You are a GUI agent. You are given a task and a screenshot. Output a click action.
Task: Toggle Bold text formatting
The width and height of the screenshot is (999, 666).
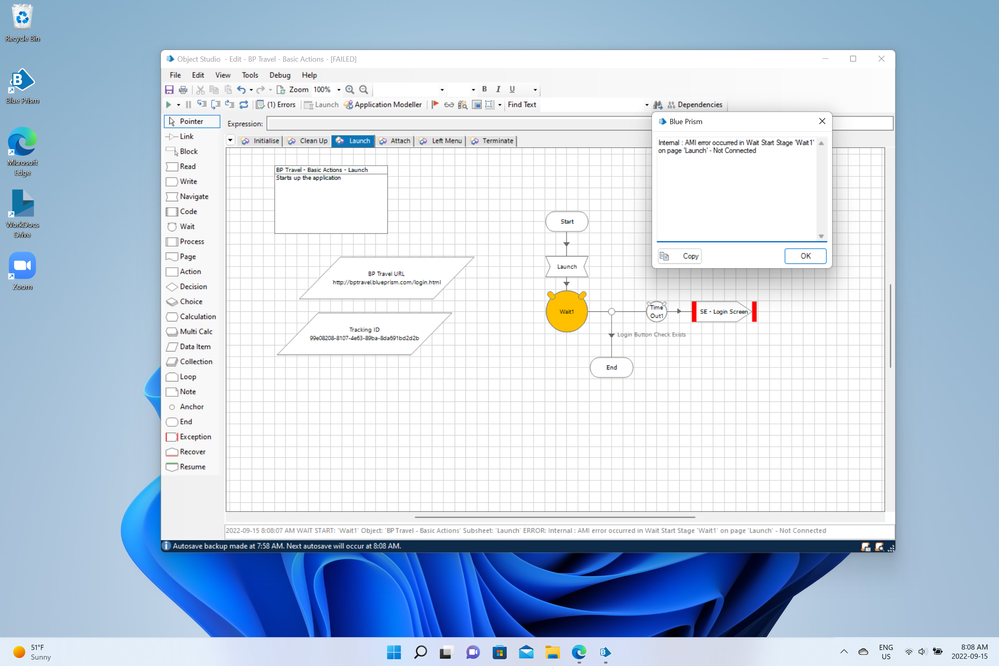pos(484,90)
